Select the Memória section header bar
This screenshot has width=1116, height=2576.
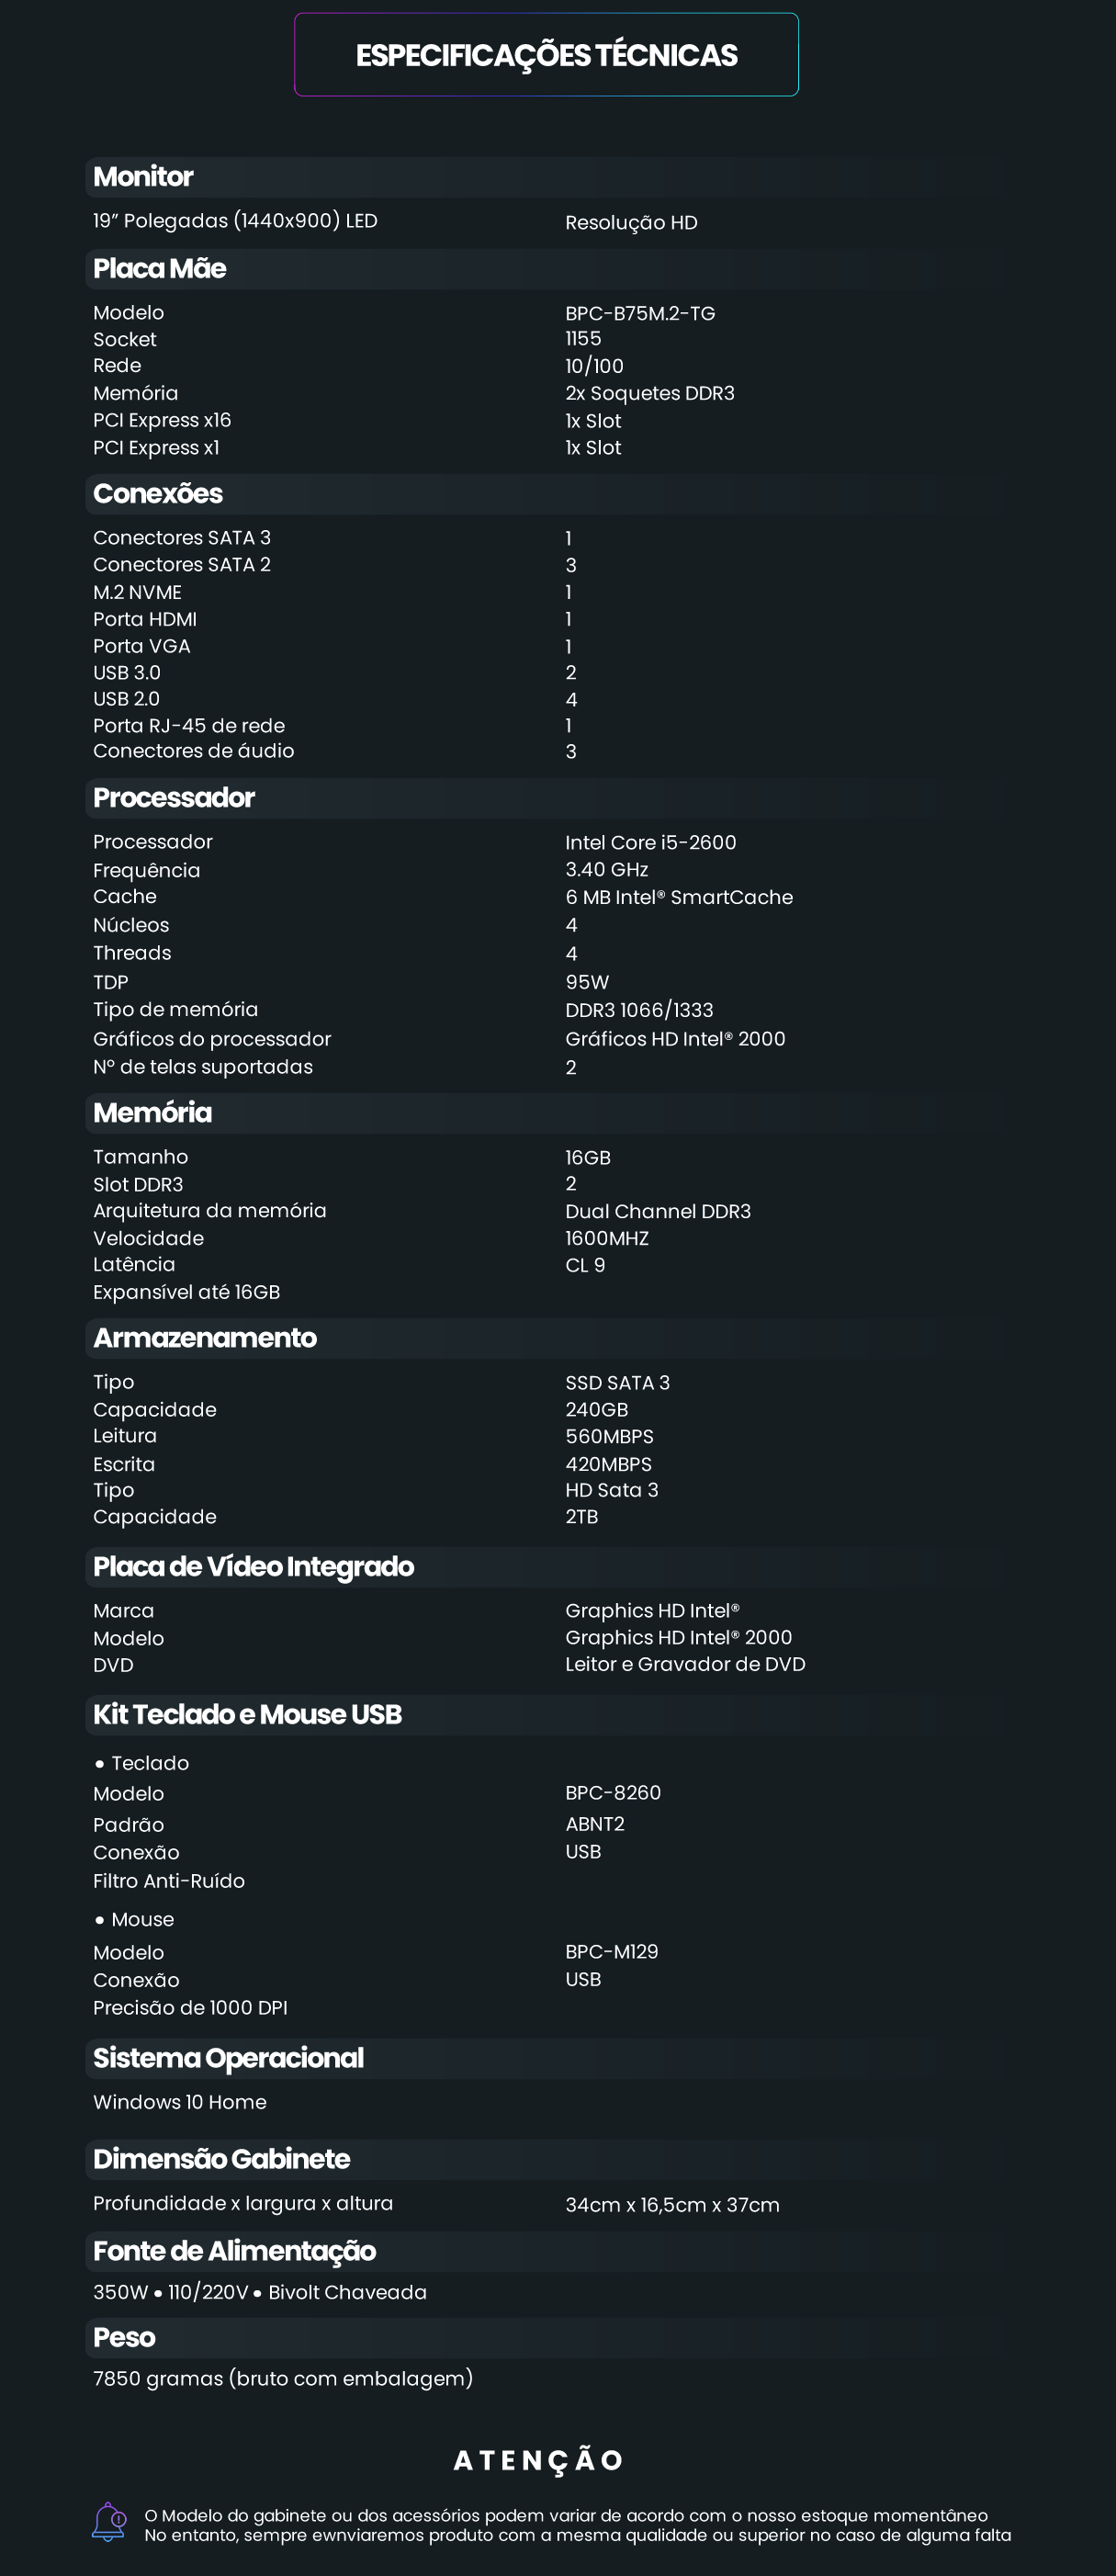tap(152, 1113)
